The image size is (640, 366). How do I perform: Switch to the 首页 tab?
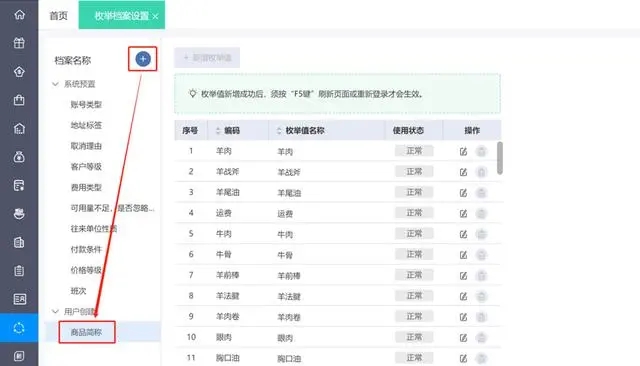click(x=58, y=16)
